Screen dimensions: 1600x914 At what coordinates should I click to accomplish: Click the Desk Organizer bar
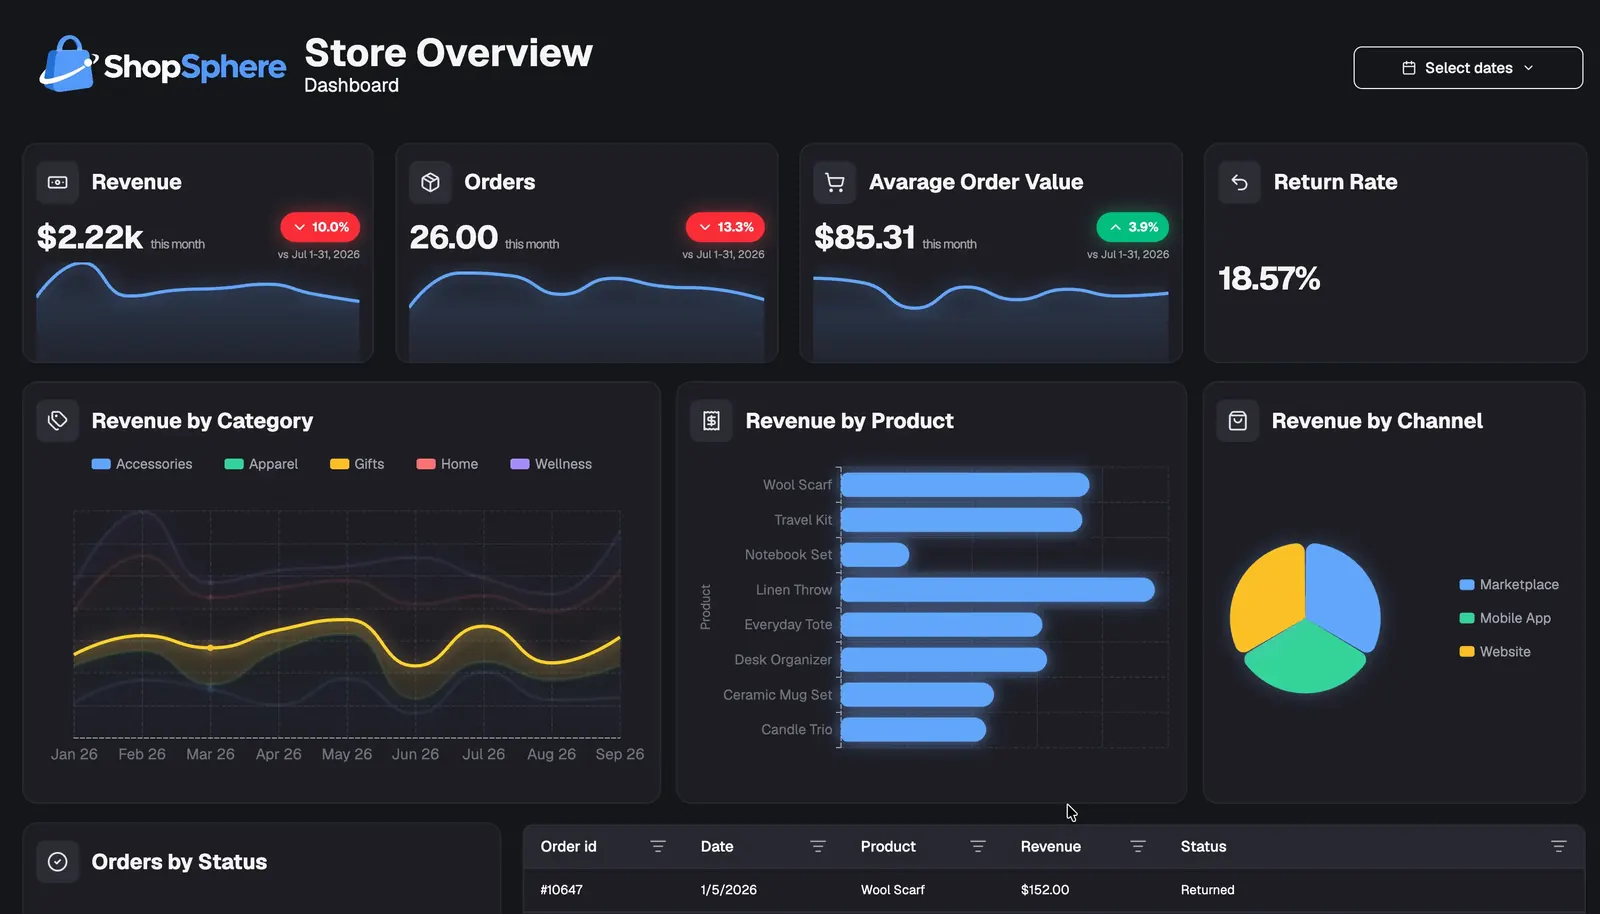click(944, 660)
